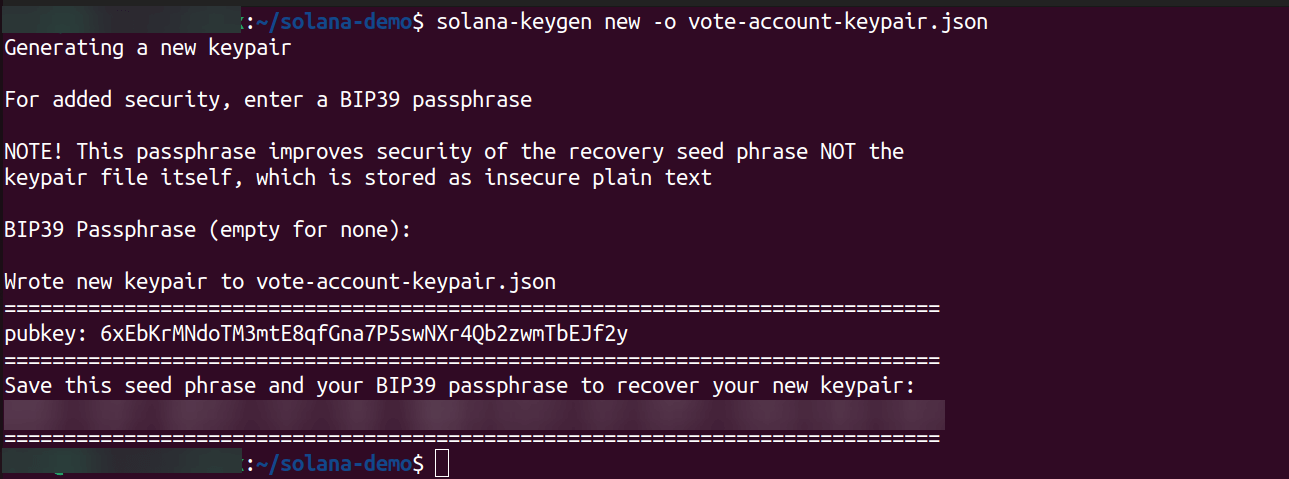
Task: Click the last equals separator under the seed phrase
Action: 472,438
